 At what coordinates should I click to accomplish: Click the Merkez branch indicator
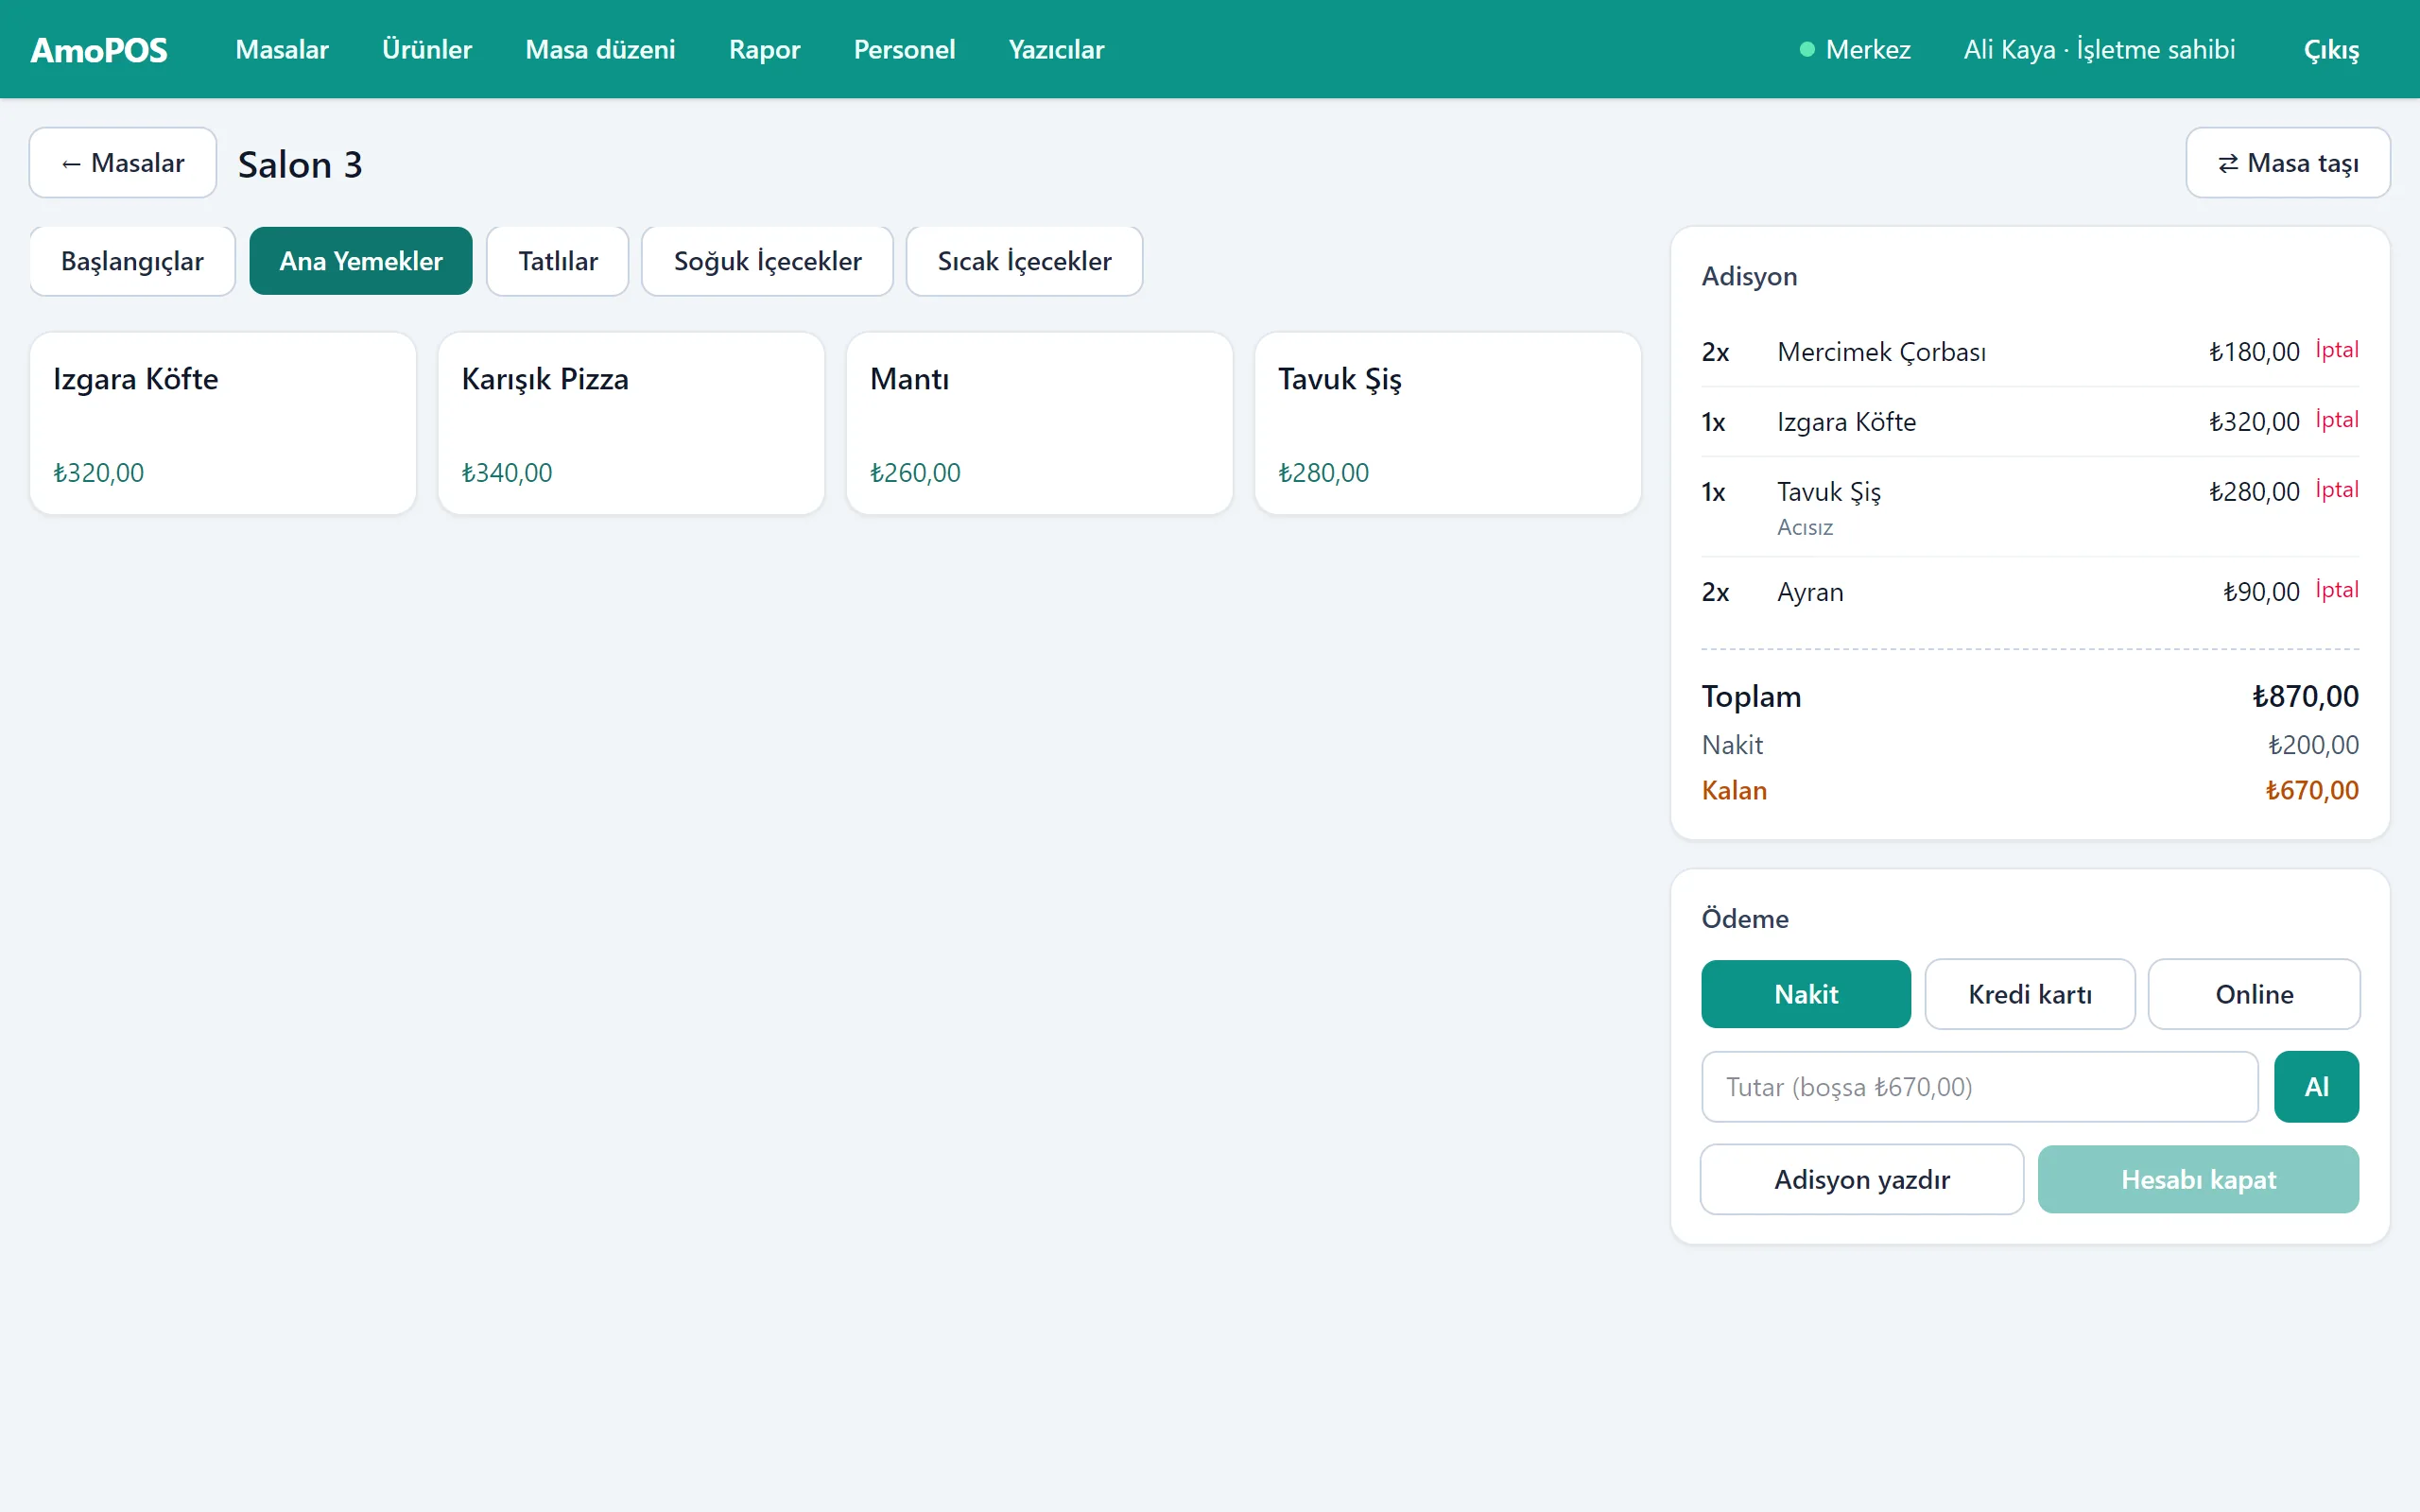(x=1855, y=49)
